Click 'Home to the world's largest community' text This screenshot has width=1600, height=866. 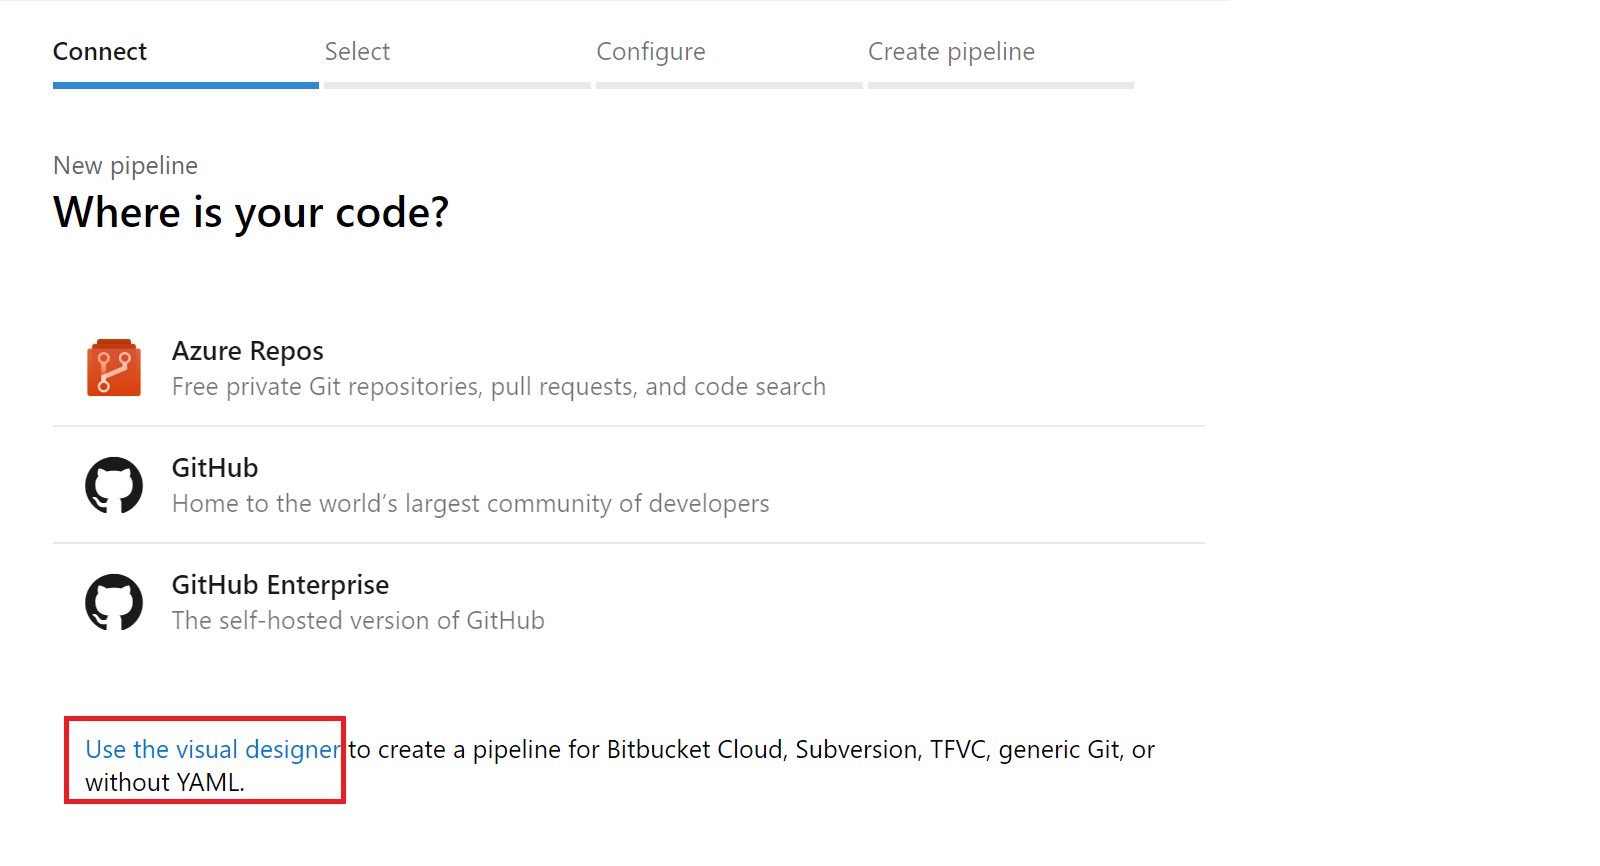[x=470, y=504]
